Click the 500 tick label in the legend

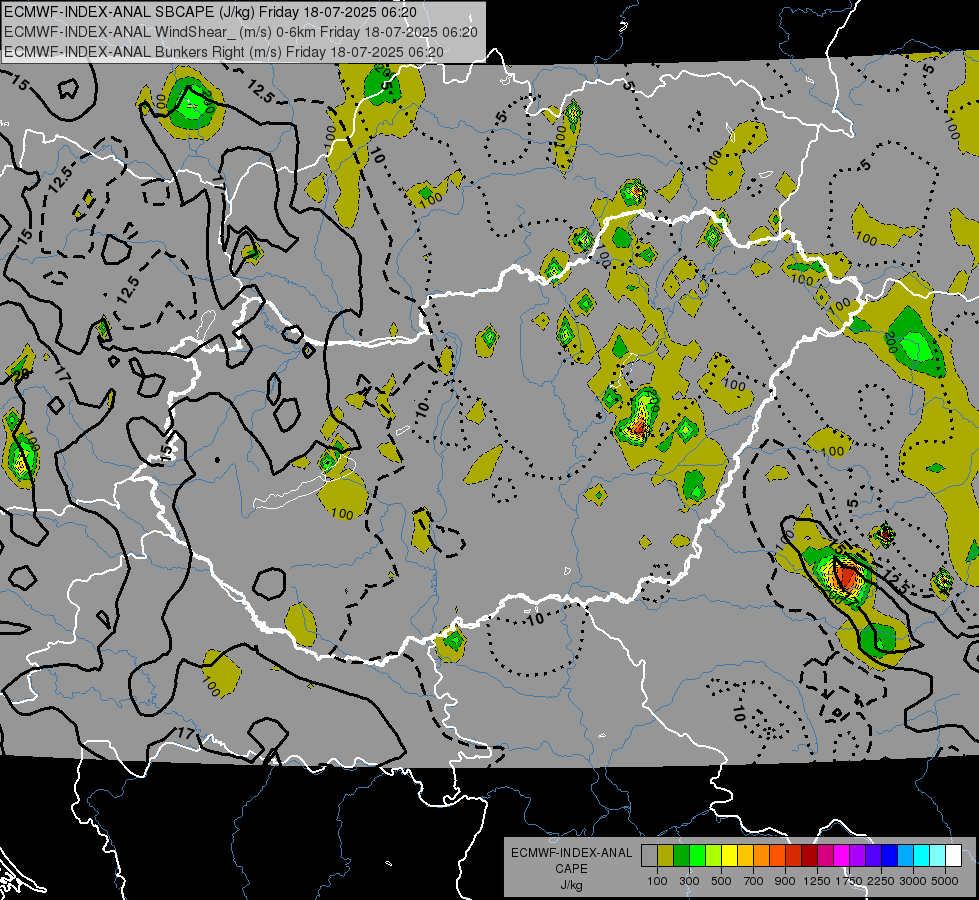click(x=721, y=881)
